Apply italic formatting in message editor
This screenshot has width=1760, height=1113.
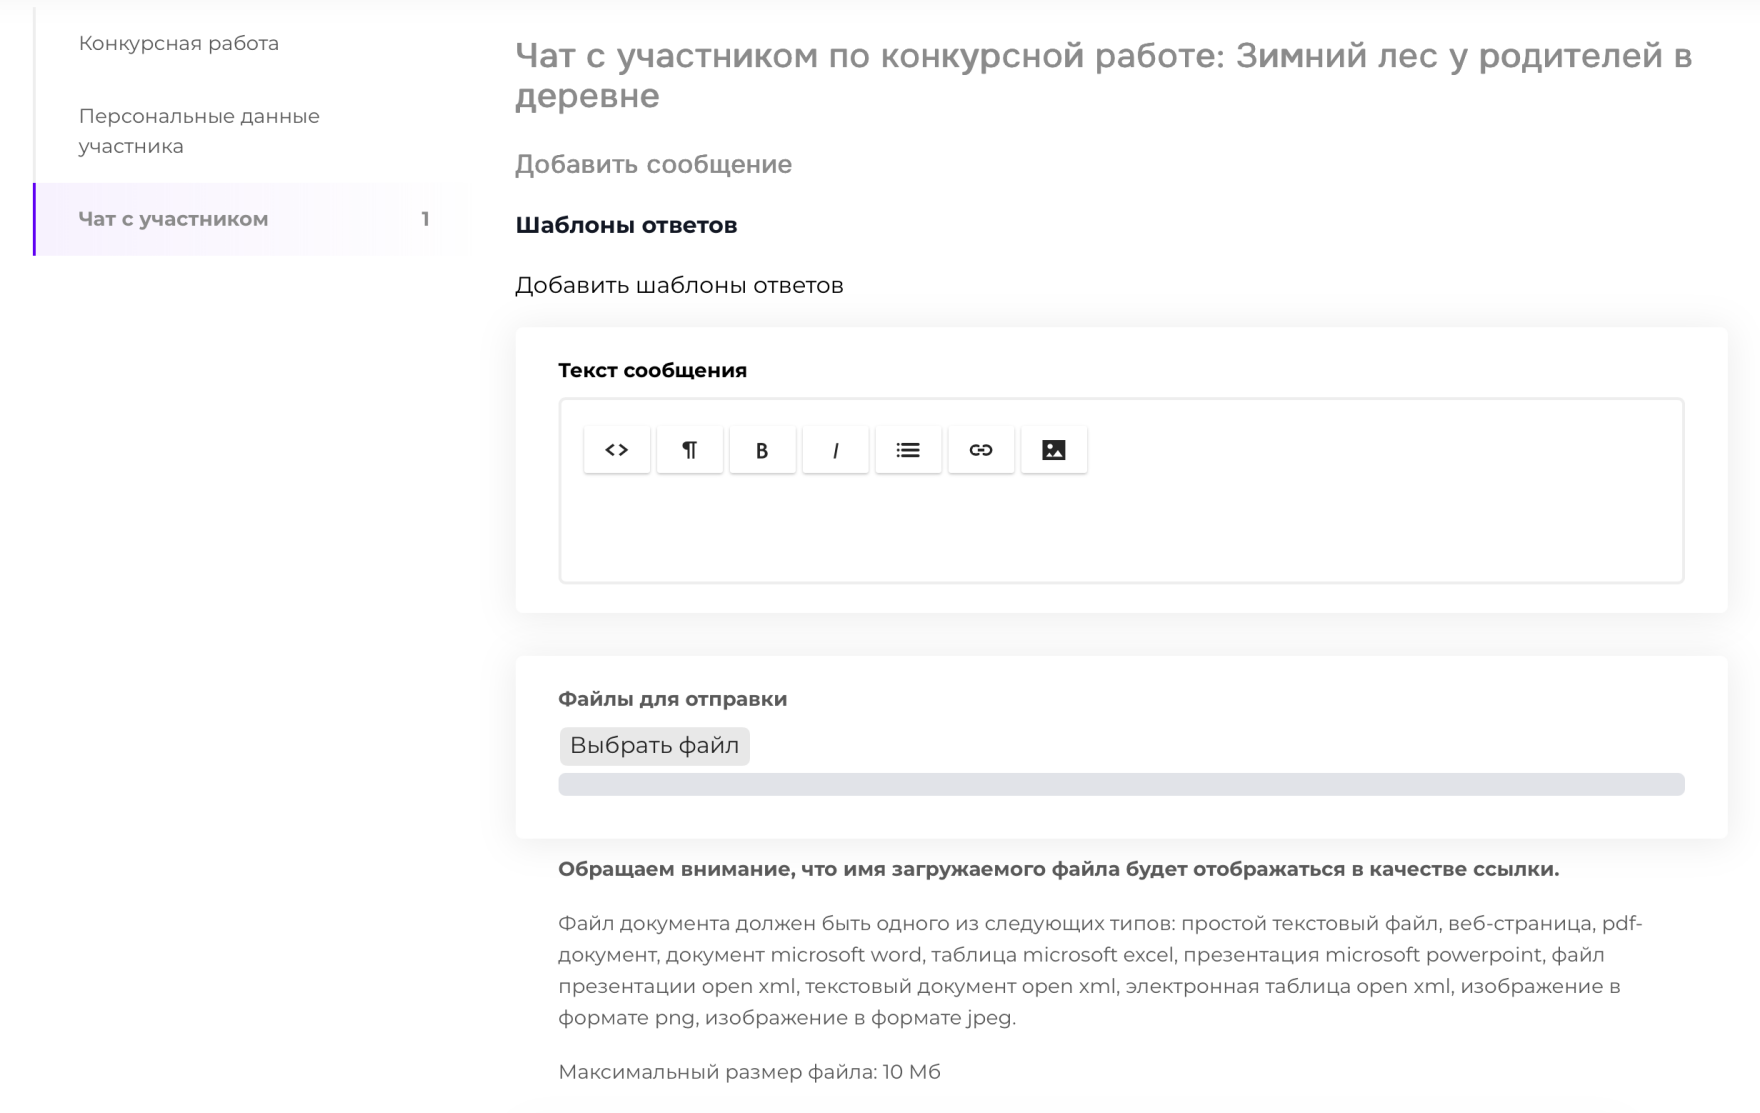835,450
